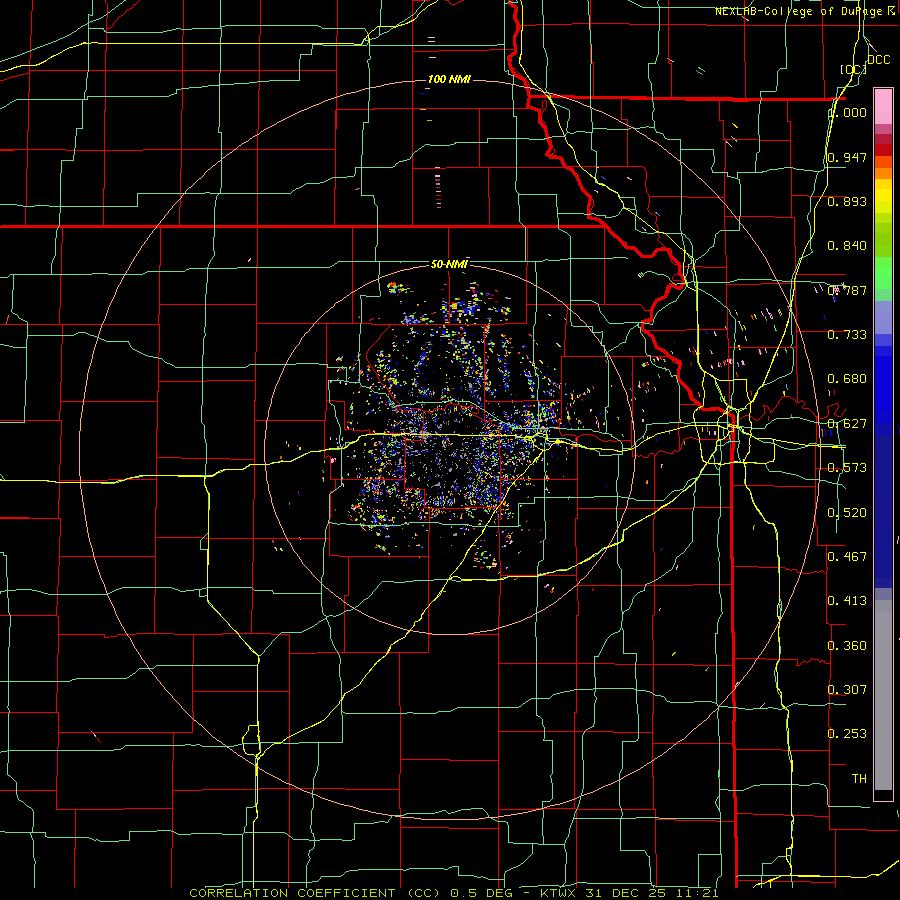This screenshot has width=900, height=900.
Task: Select the 0.467 color scale value
Action: pos(847,557)
